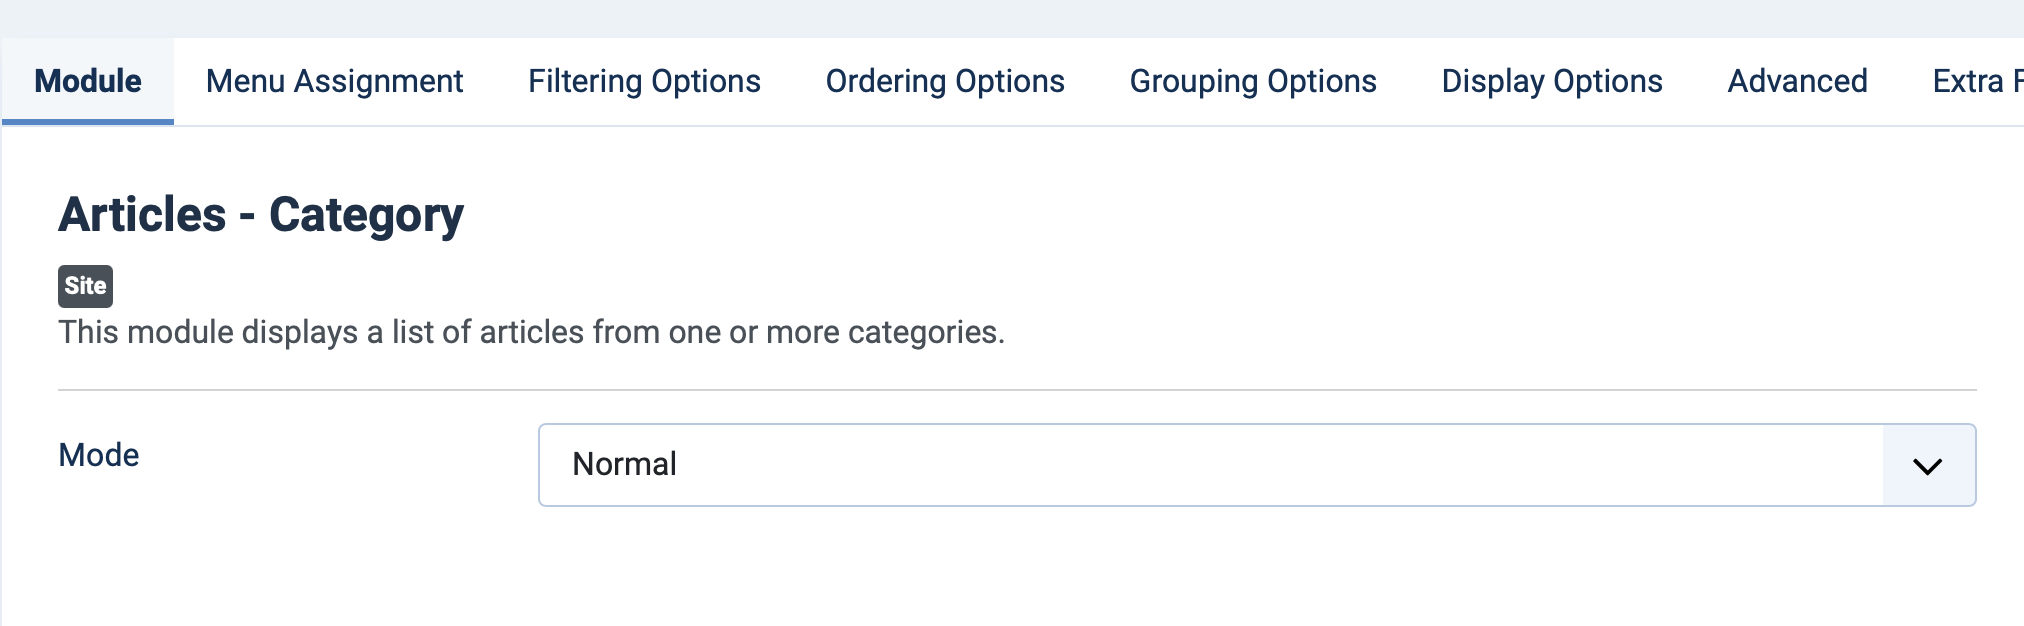Image resolution: width=2024 pixels, height=626 pixels.
Task: Go to the Filtering Options tab
Action: coord(644,81)
